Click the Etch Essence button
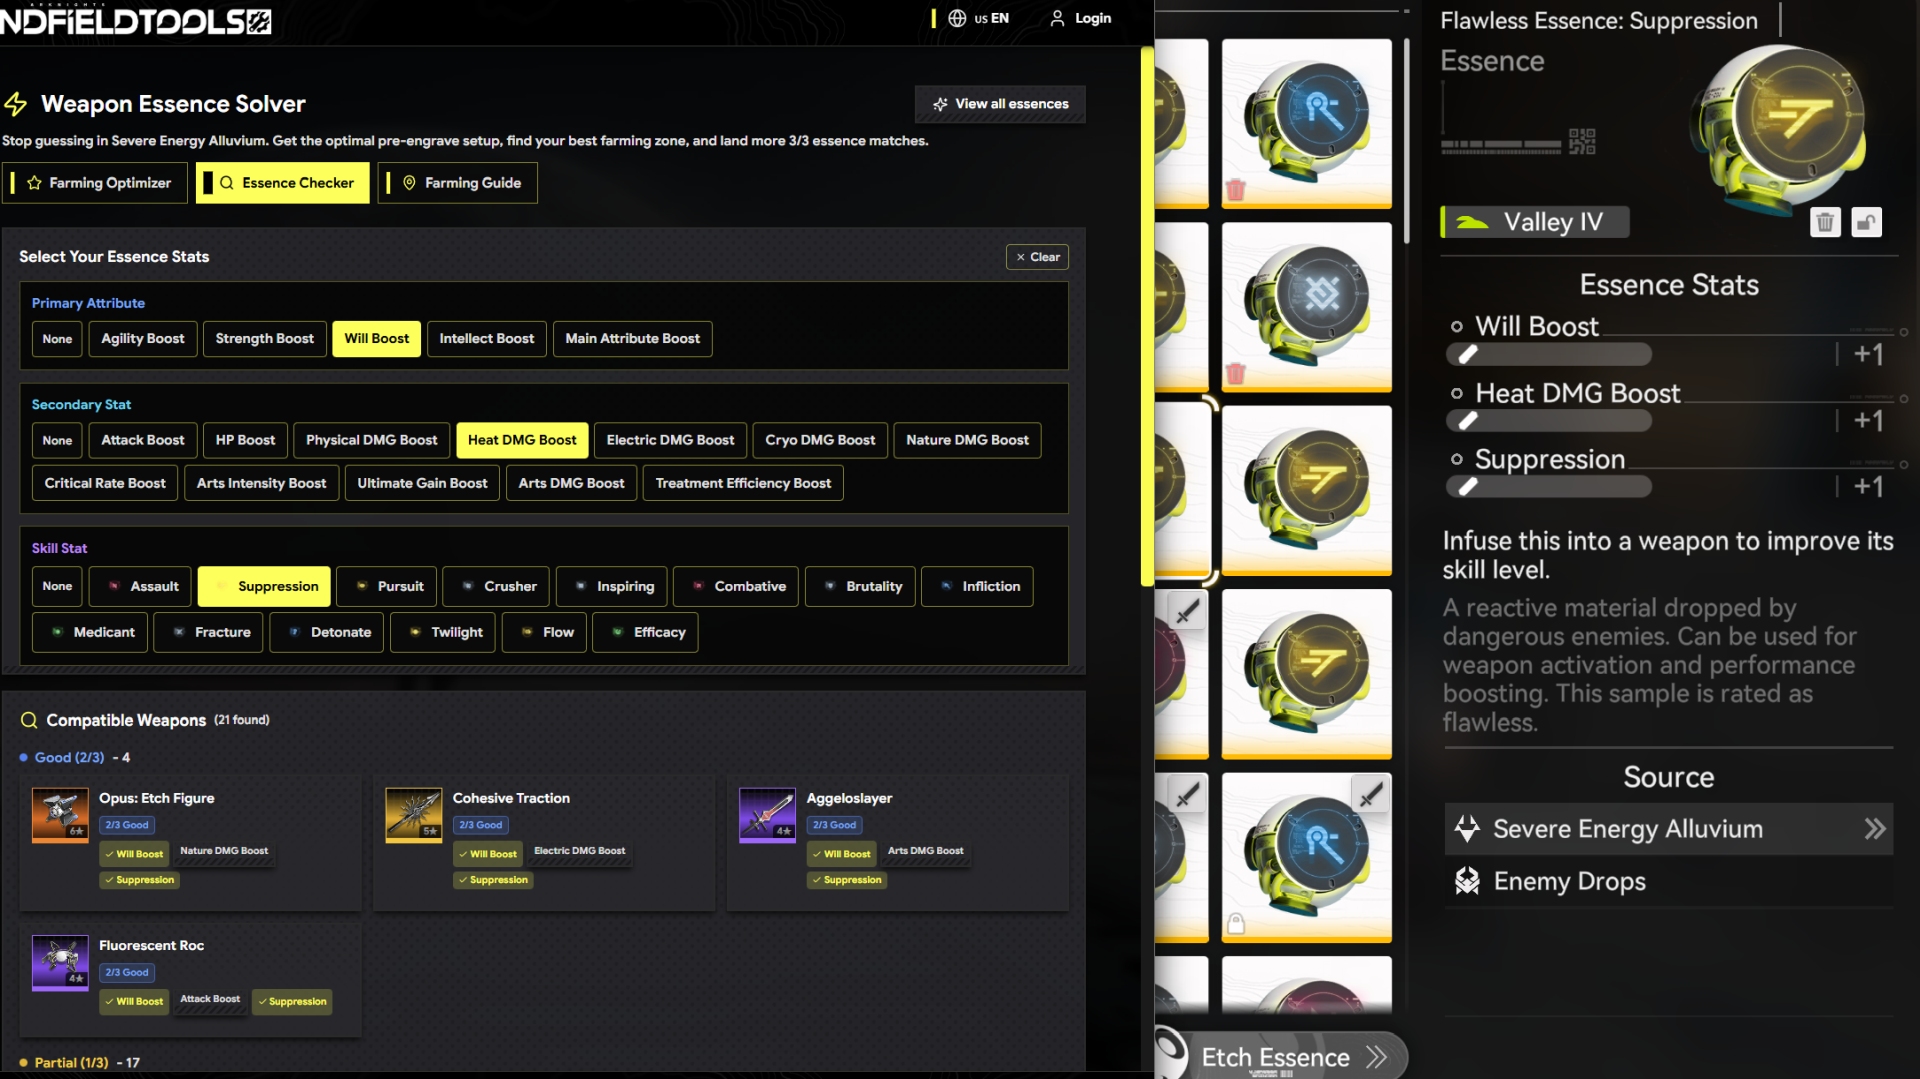The width and height of the screenshot is (1920, 1079). point(1282,1056)
